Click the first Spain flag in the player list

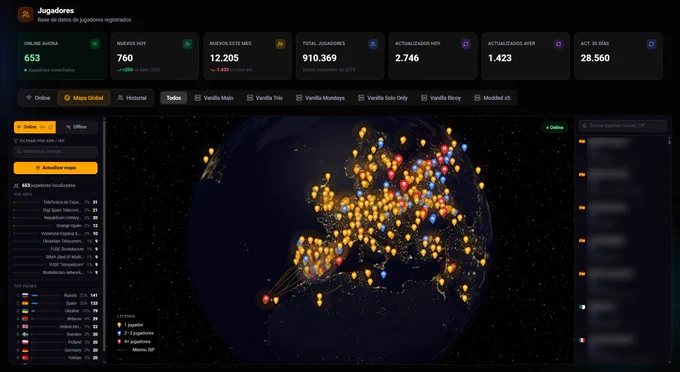pyautogui.click(x=582, y=141)
